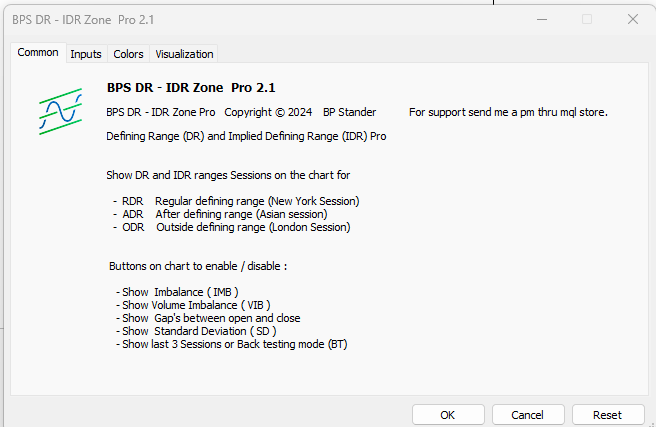Screen dimensions: 656x427
Task: Click the Cancel button
Action: (527, 414)
